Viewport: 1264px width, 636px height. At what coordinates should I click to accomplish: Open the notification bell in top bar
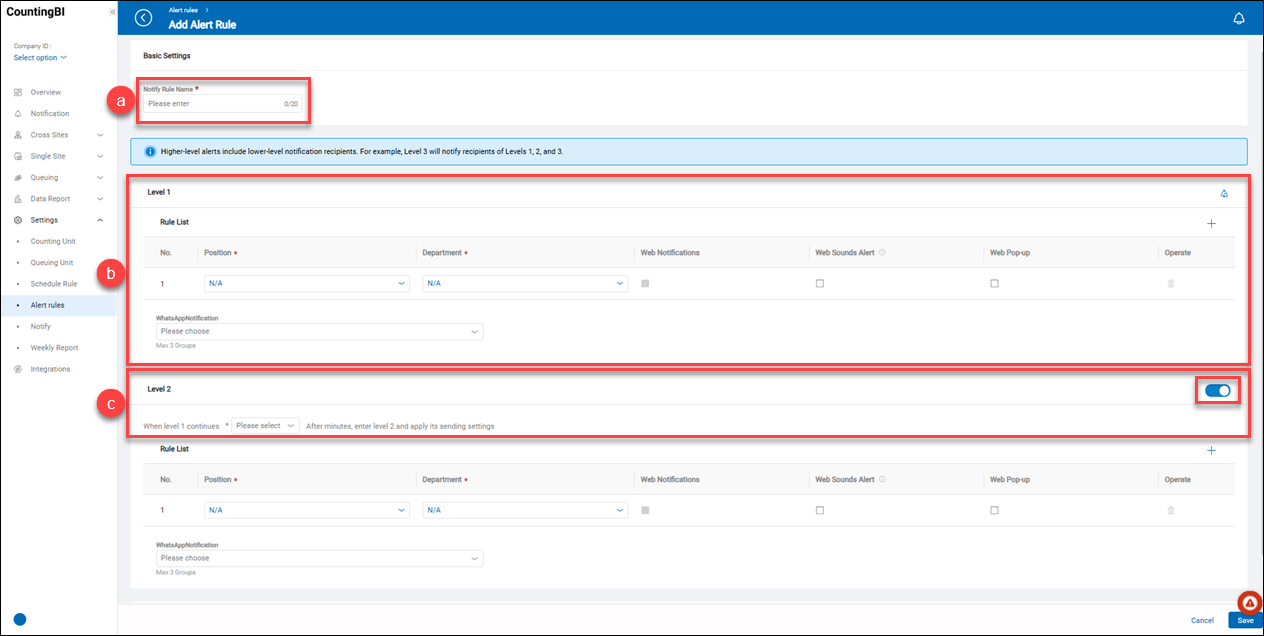coord(1239,18)
